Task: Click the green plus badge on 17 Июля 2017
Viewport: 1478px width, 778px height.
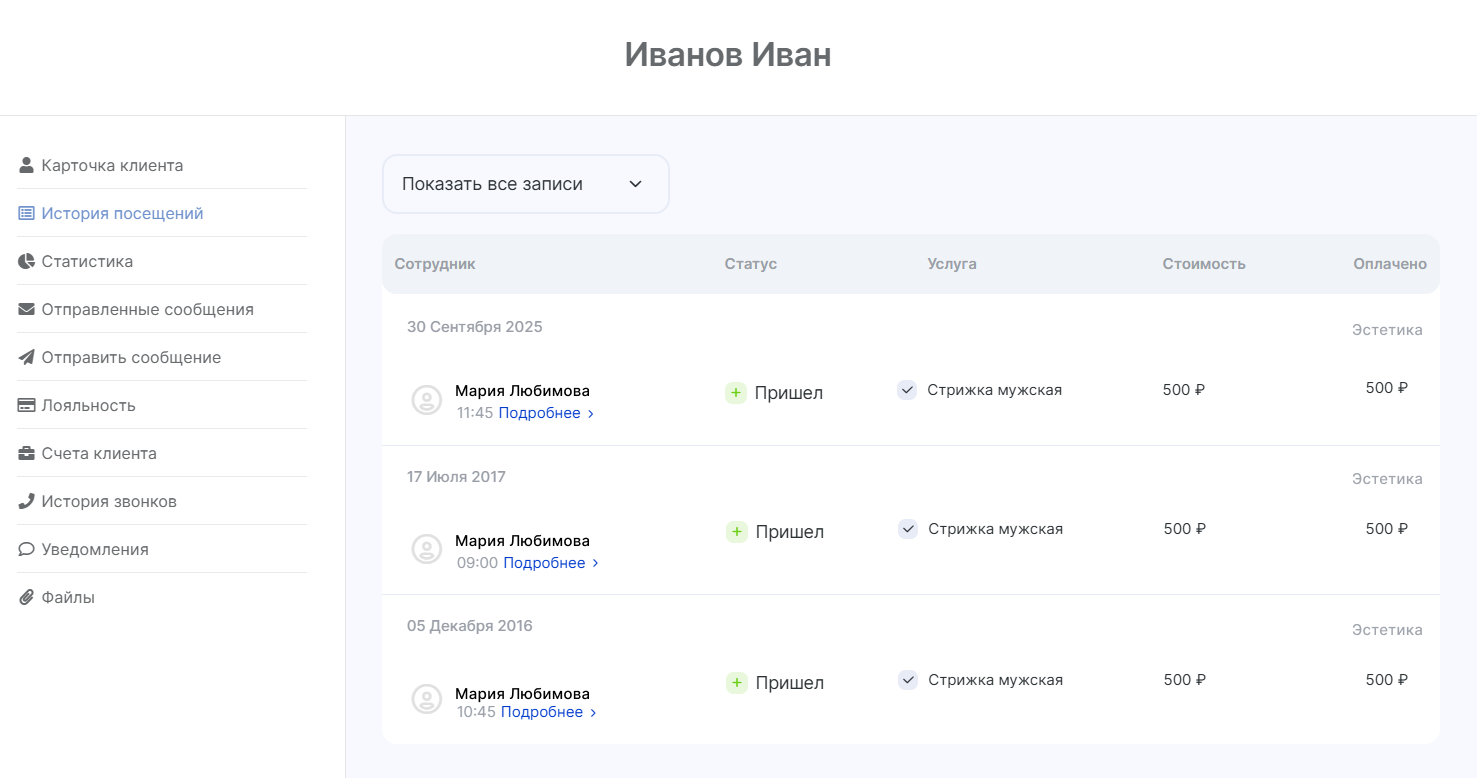Action: coord(737,532)
